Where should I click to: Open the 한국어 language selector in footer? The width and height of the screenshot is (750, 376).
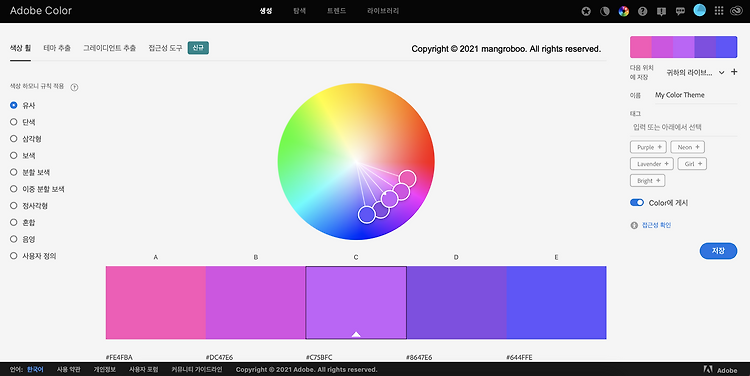[x=35, y=369]
